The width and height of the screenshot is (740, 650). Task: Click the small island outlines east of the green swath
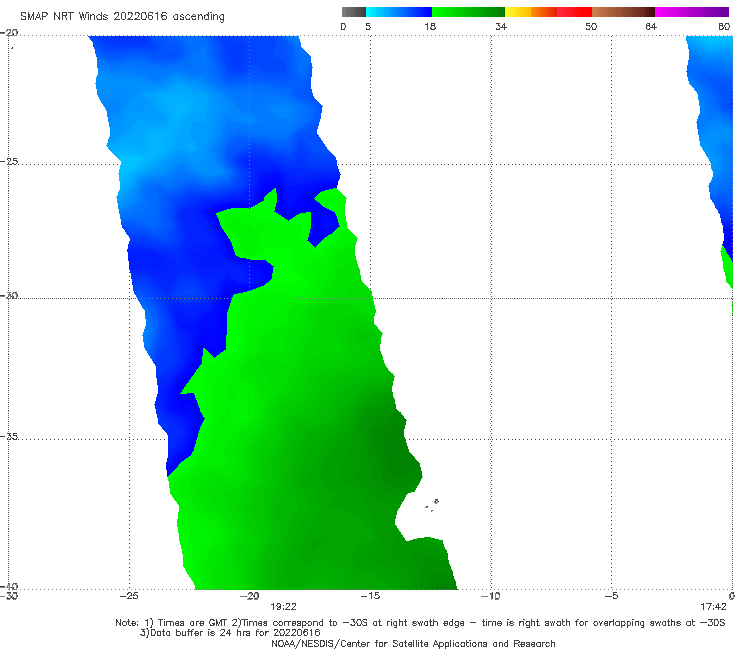pyautogui.click(x=432, y=505)
